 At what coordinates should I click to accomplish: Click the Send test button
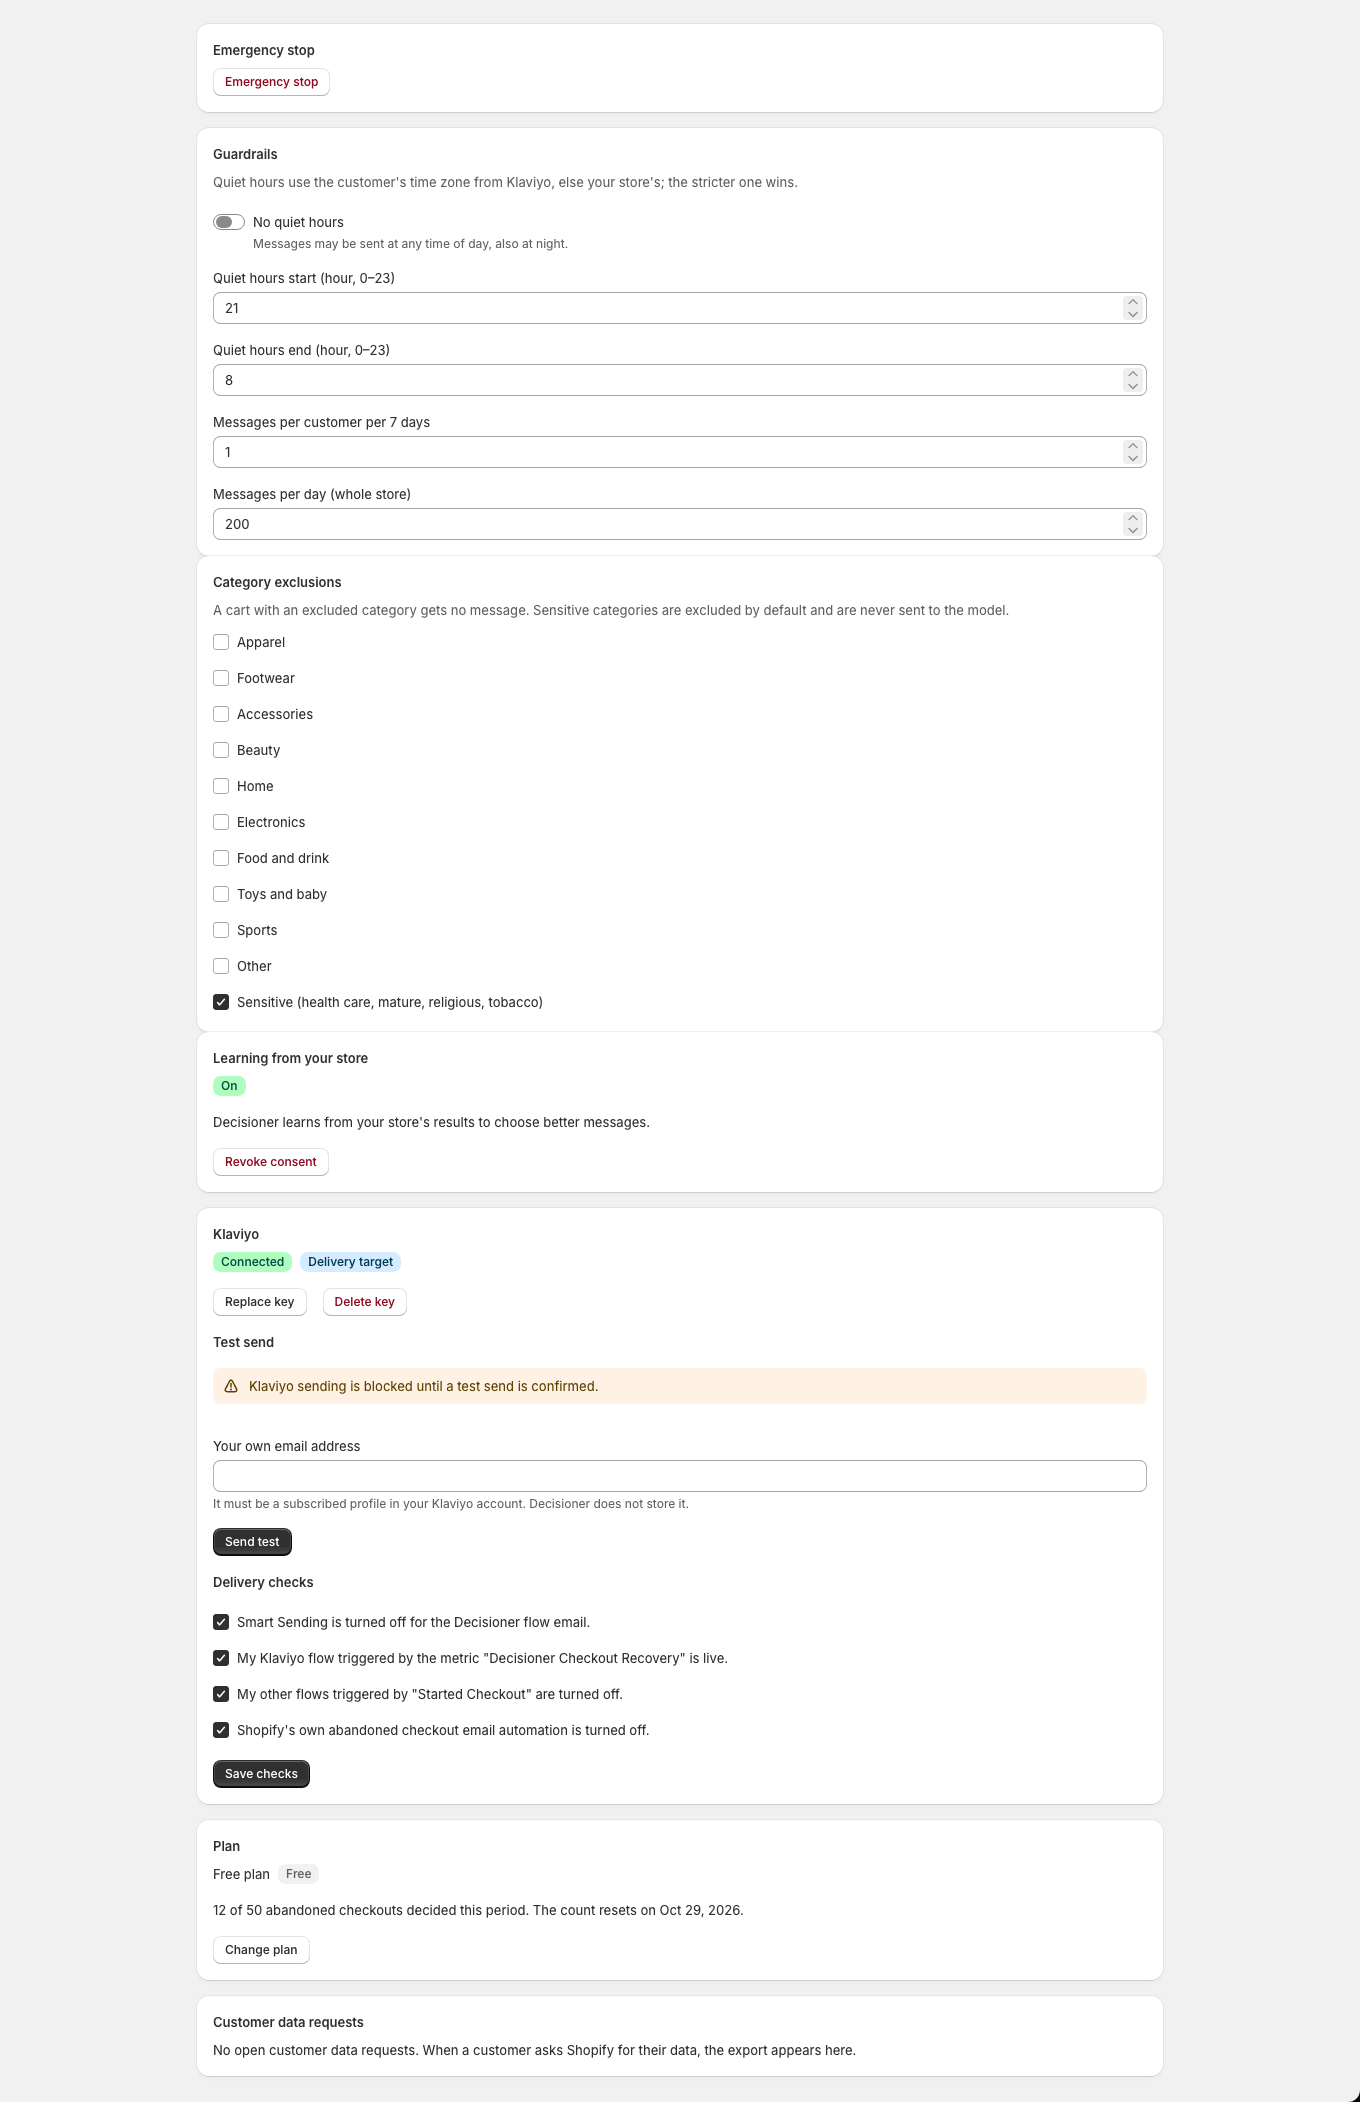252,1542
